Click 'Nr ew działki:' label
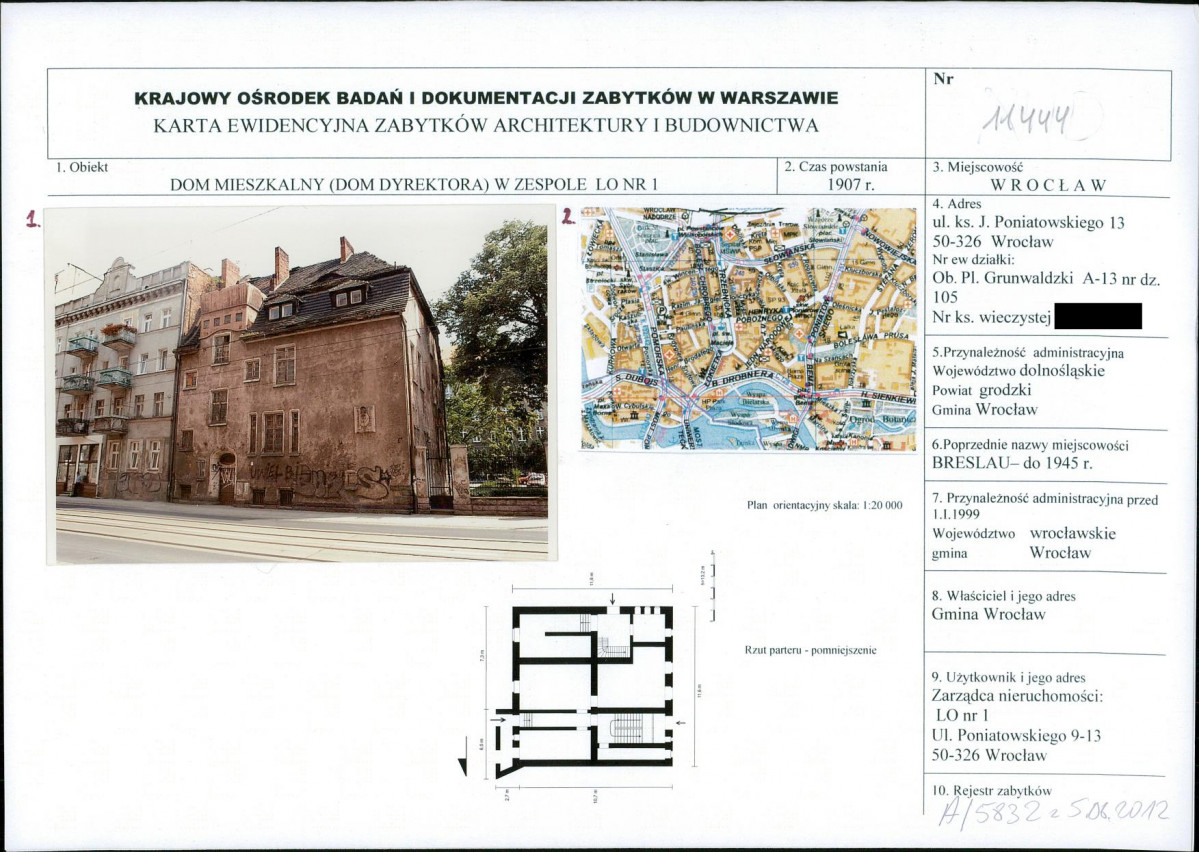The image size is (1199, 852). (x=973, y=259)
